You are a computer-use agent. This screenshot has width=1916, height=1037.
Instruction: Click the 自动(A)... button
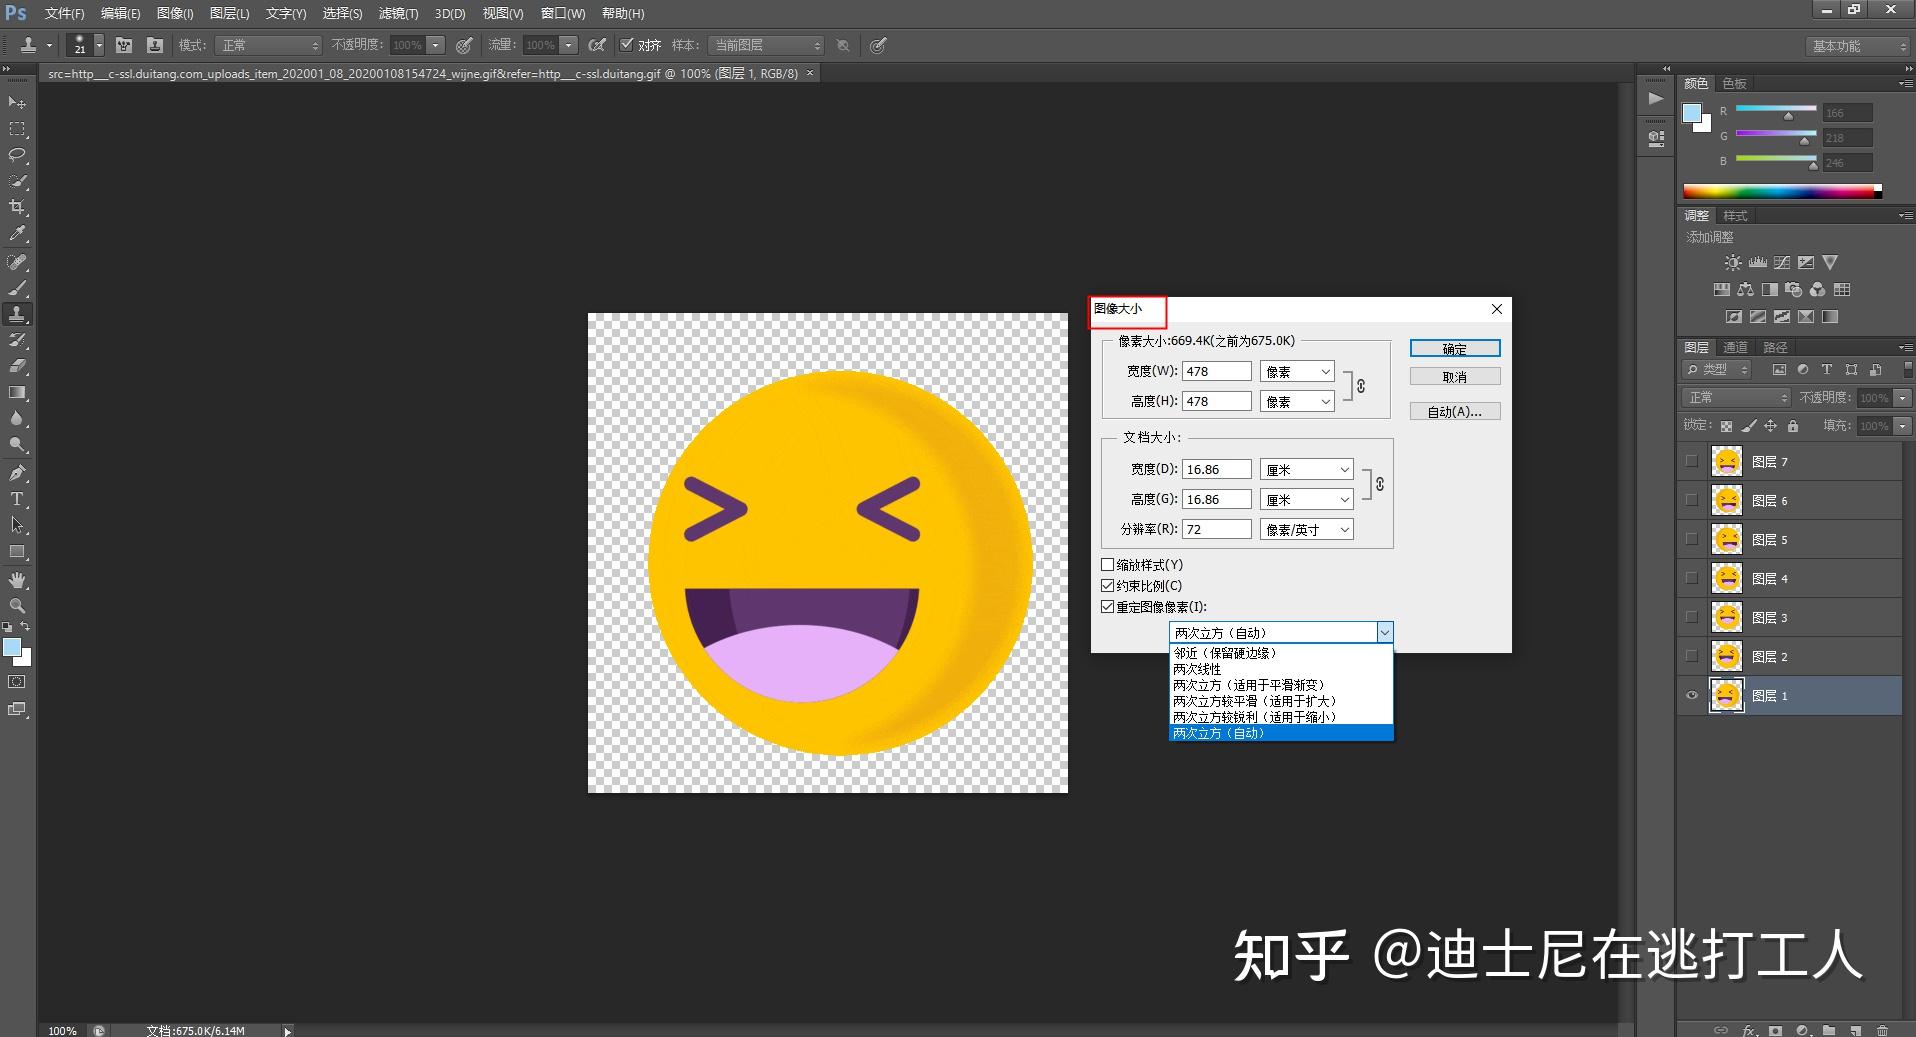click(x=1454, y=412)
